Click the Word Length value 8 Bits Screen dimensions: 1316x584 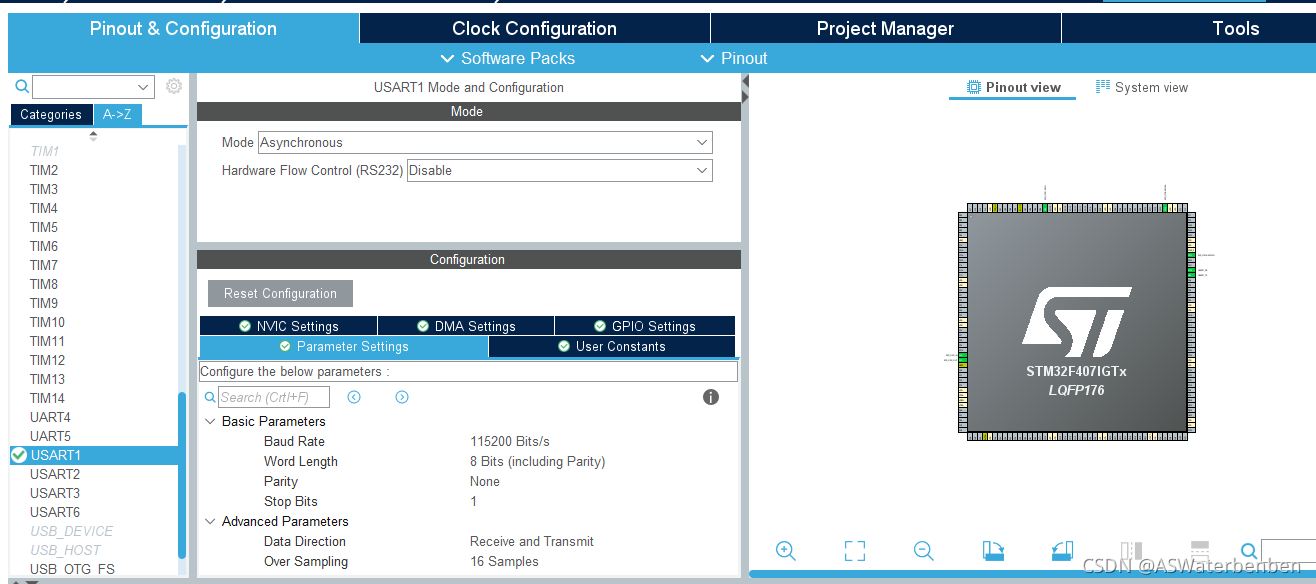[538, 461]
